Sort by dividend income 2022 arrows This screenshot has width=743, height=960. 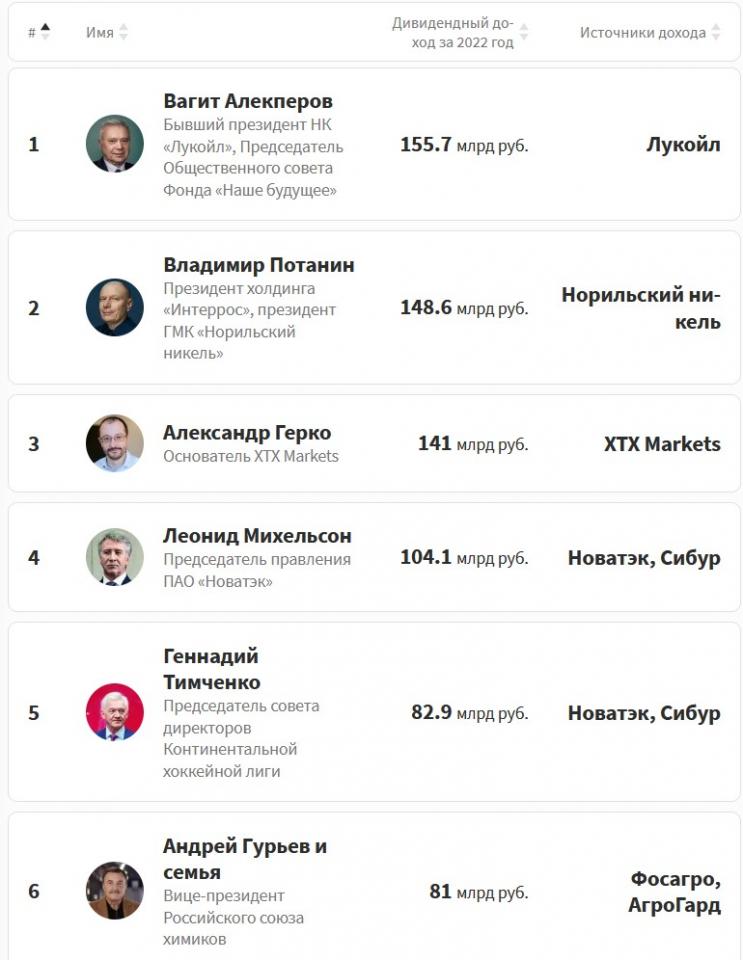point(524,33)
